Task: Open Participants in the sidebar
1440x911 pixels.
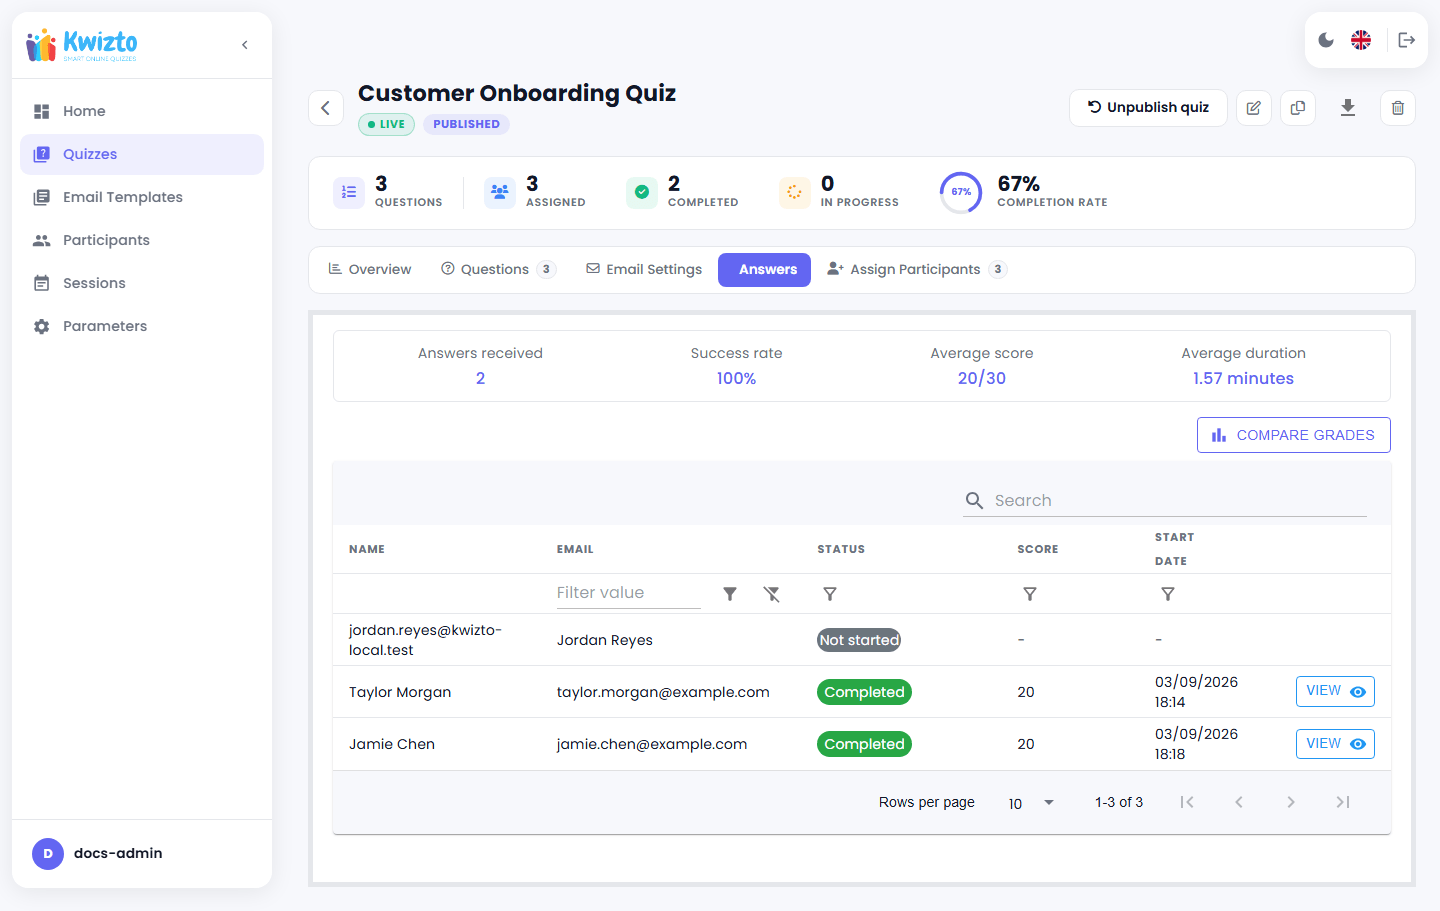Action: point(142,240)
